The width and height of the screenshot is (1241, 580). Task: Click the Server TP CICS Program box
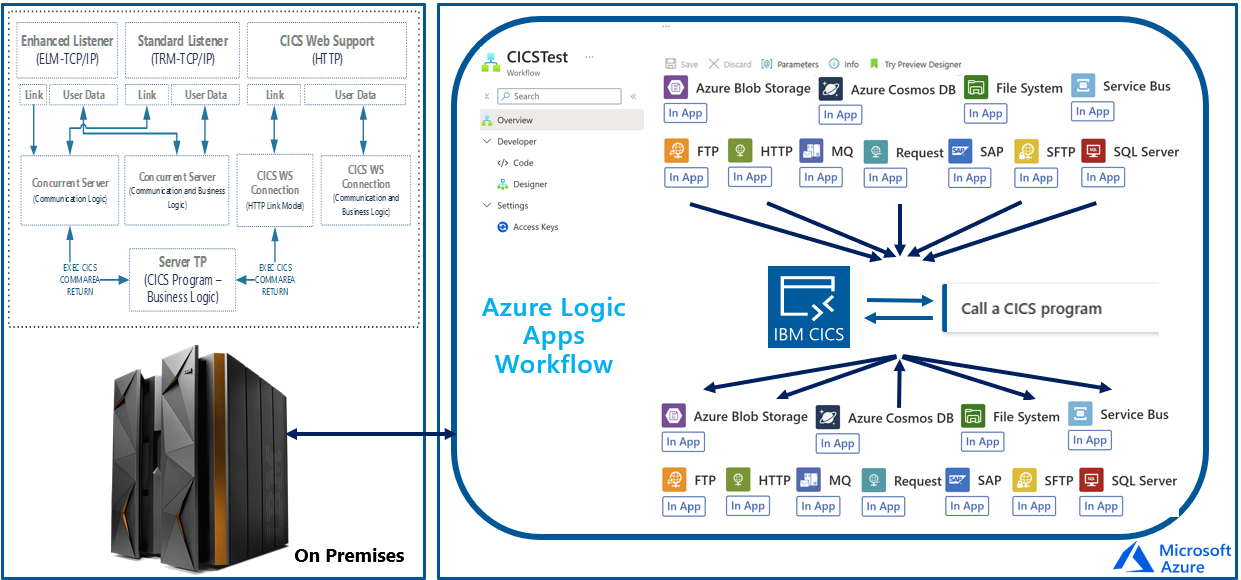[182, 278]
